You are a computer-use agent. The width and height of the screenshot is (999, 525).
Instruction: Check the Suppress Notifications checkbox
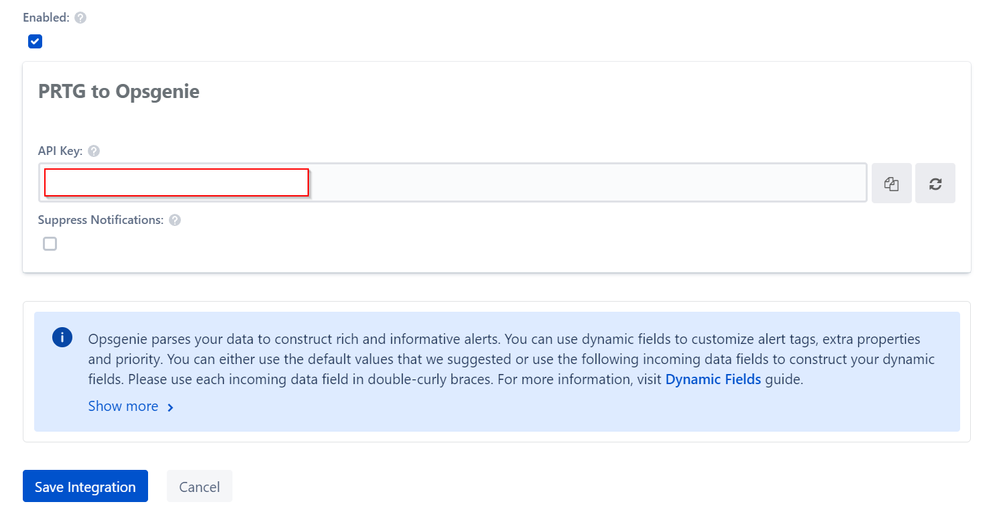[x=50, y=244]
